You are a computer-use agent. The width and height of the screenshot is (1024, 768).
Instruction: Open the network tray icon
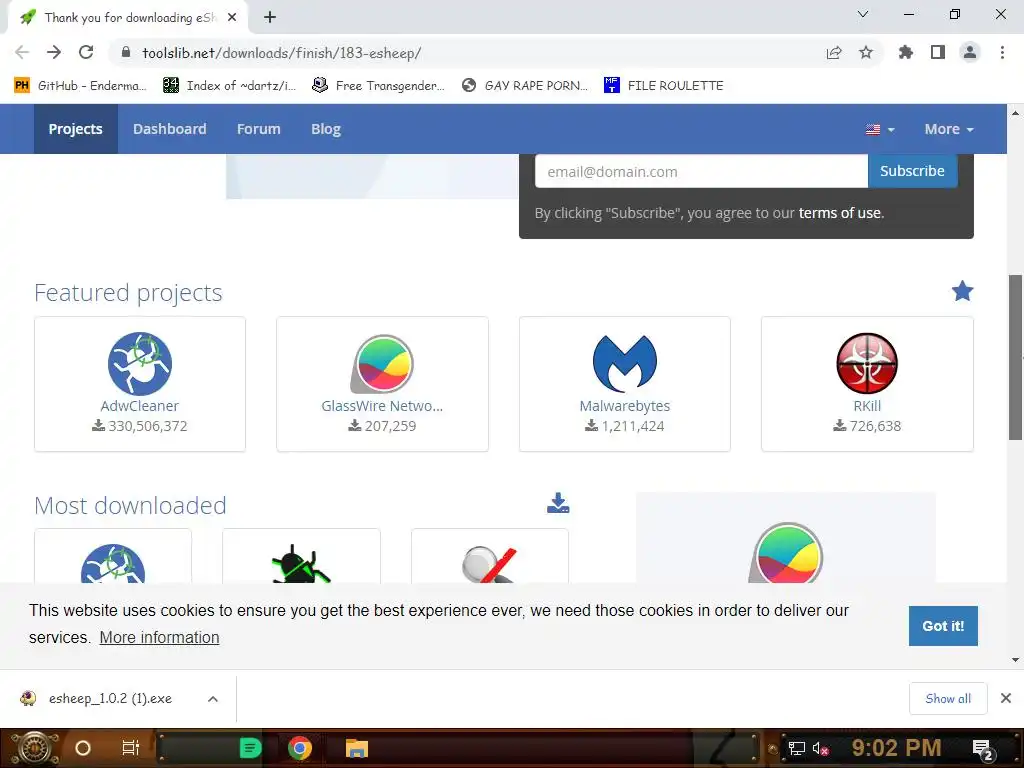[797, 749]
